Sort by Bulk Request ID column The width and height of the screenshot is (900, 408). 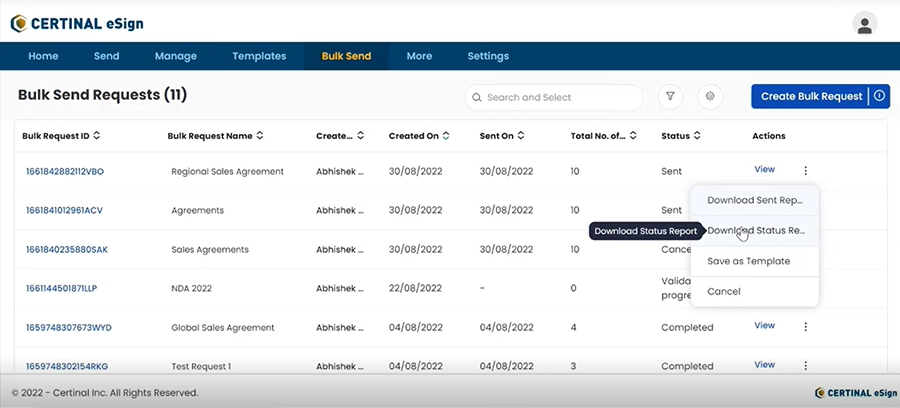click(x=96, y=136)
